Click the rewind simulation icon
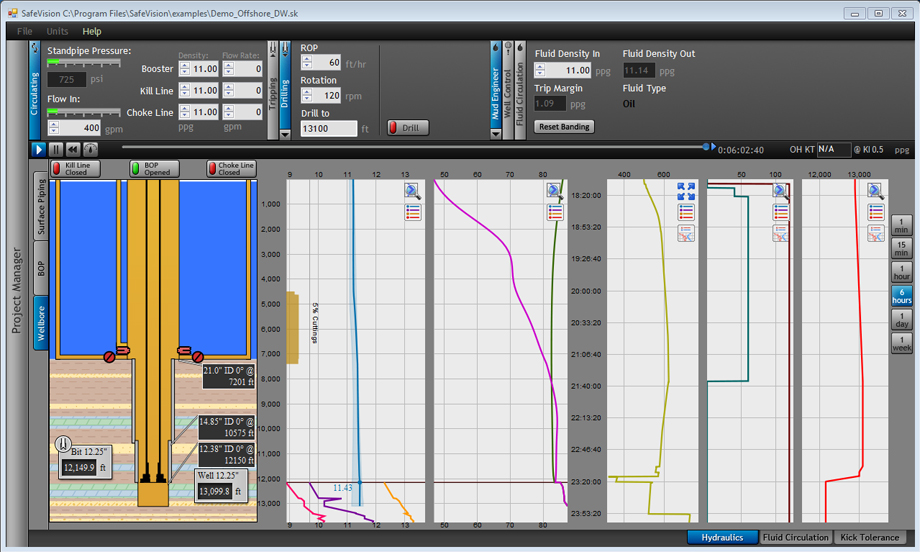Image resolution: width=920 pixels, height=552 pixels. tap(74, 149)
